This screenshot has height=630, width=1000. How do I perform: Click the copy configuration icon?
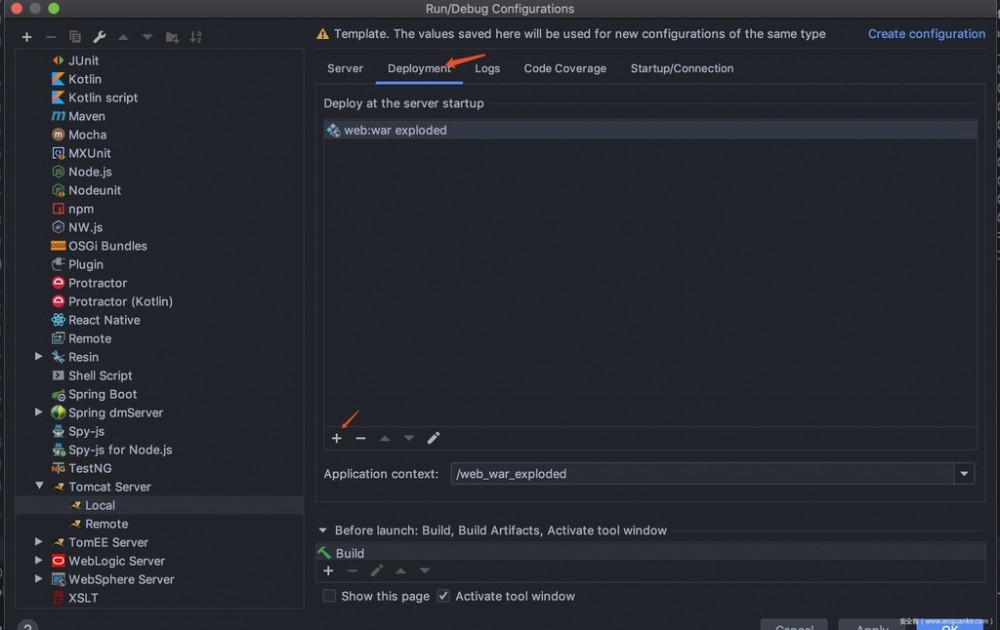point(75,37)
